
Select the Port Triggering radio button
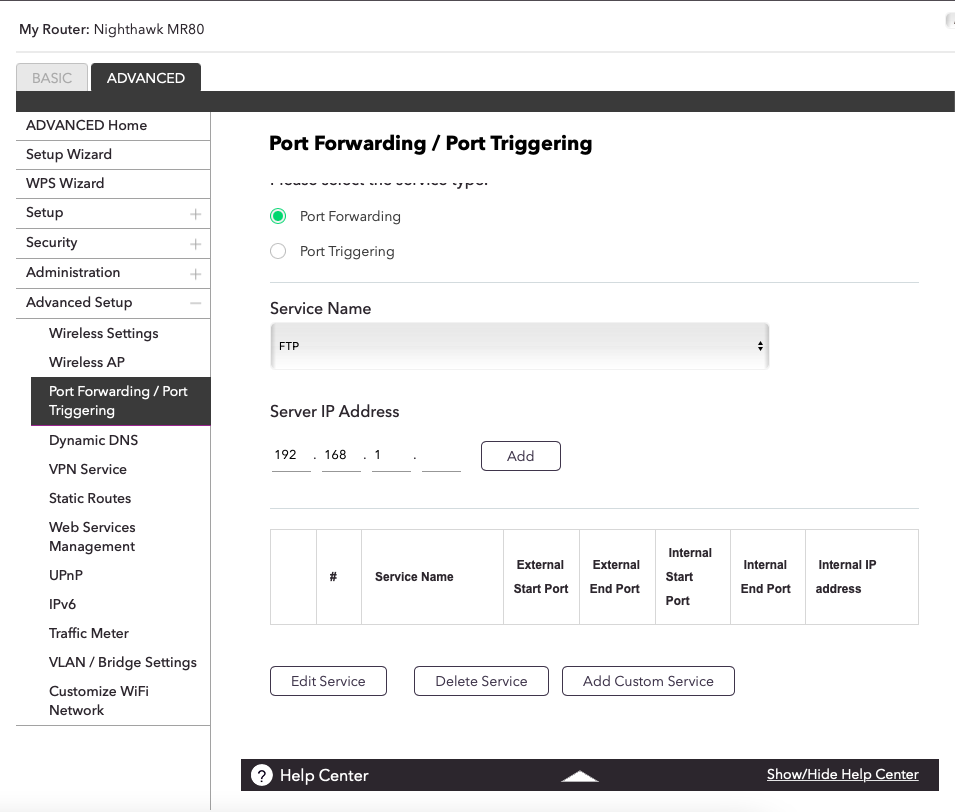(279, 252)
